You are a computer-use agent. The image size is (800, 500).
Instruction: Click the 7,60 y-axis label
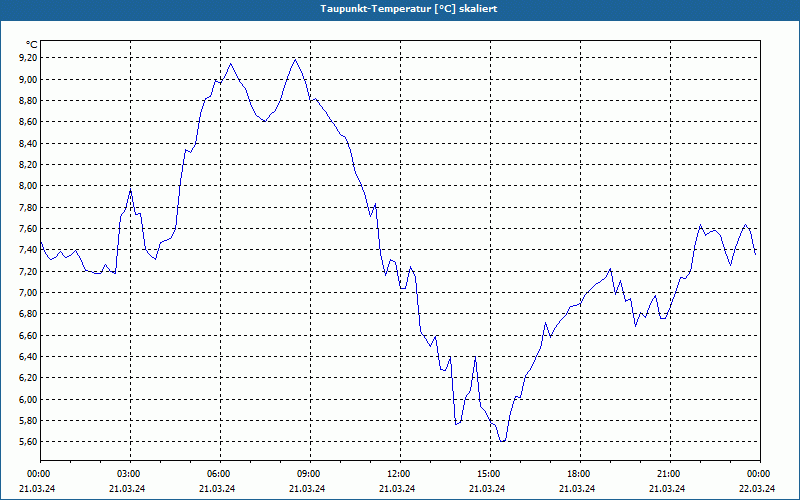(29, 229)
